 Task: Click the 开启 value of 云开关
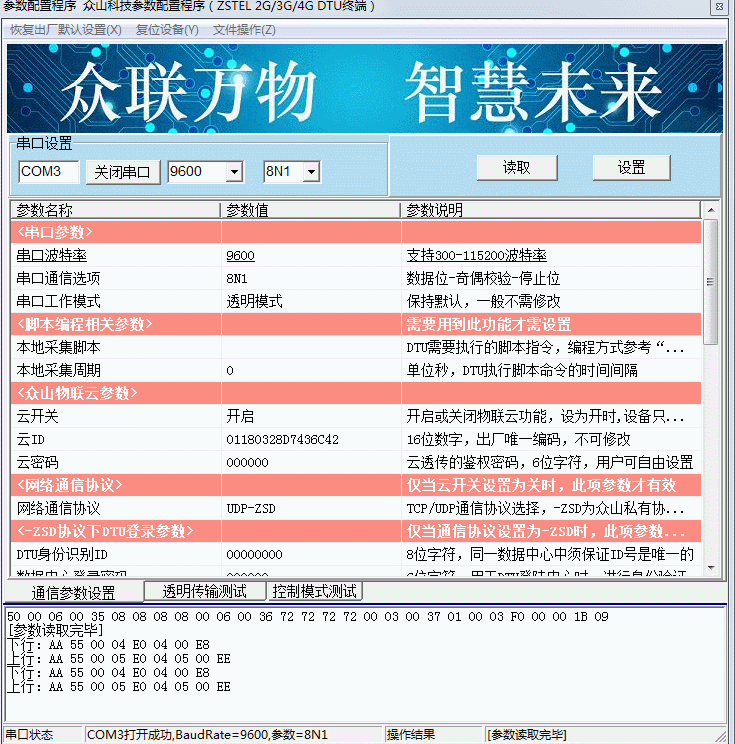[x=240, y=416]
